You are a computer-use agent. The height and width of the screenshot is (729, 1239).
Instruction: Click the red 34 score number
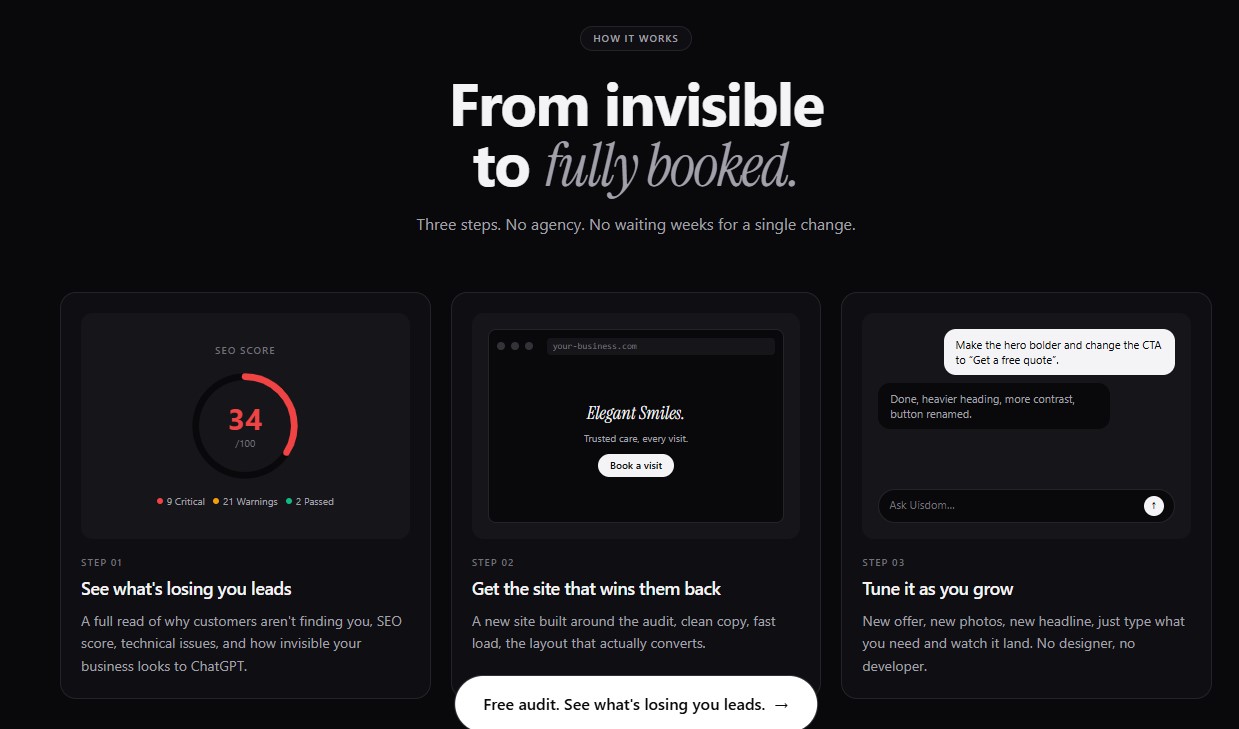click(245, 419)
